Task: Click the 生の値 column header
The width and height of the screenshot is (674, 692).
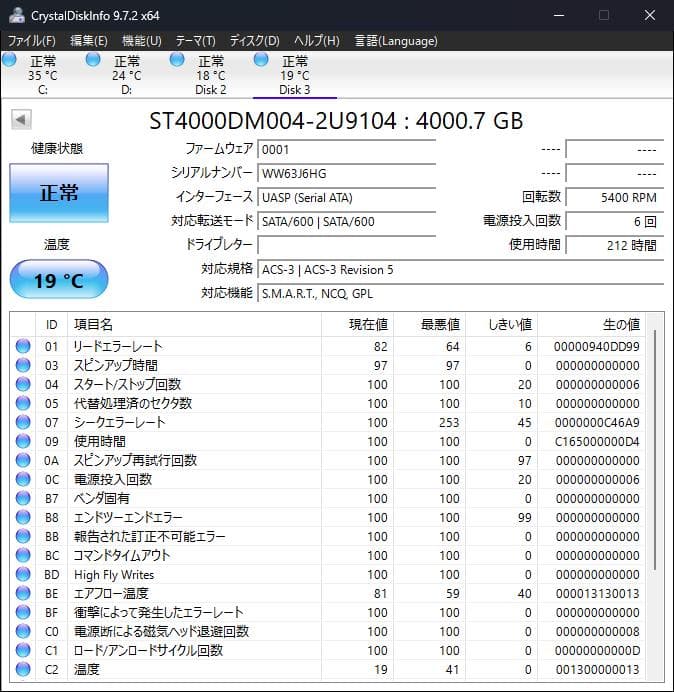Action: (x=619, y=324)
